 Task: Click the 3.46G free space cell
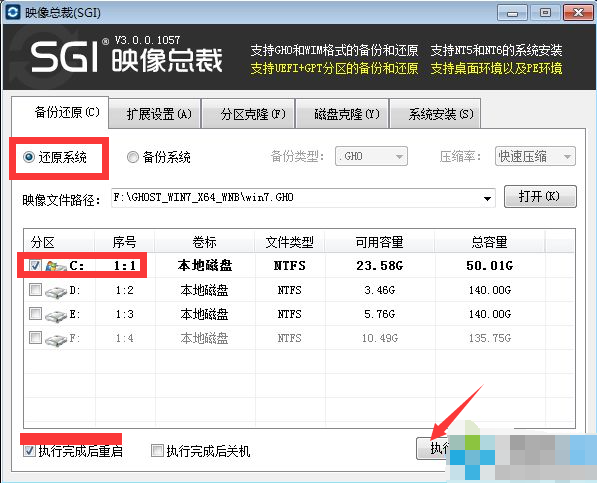380,290
